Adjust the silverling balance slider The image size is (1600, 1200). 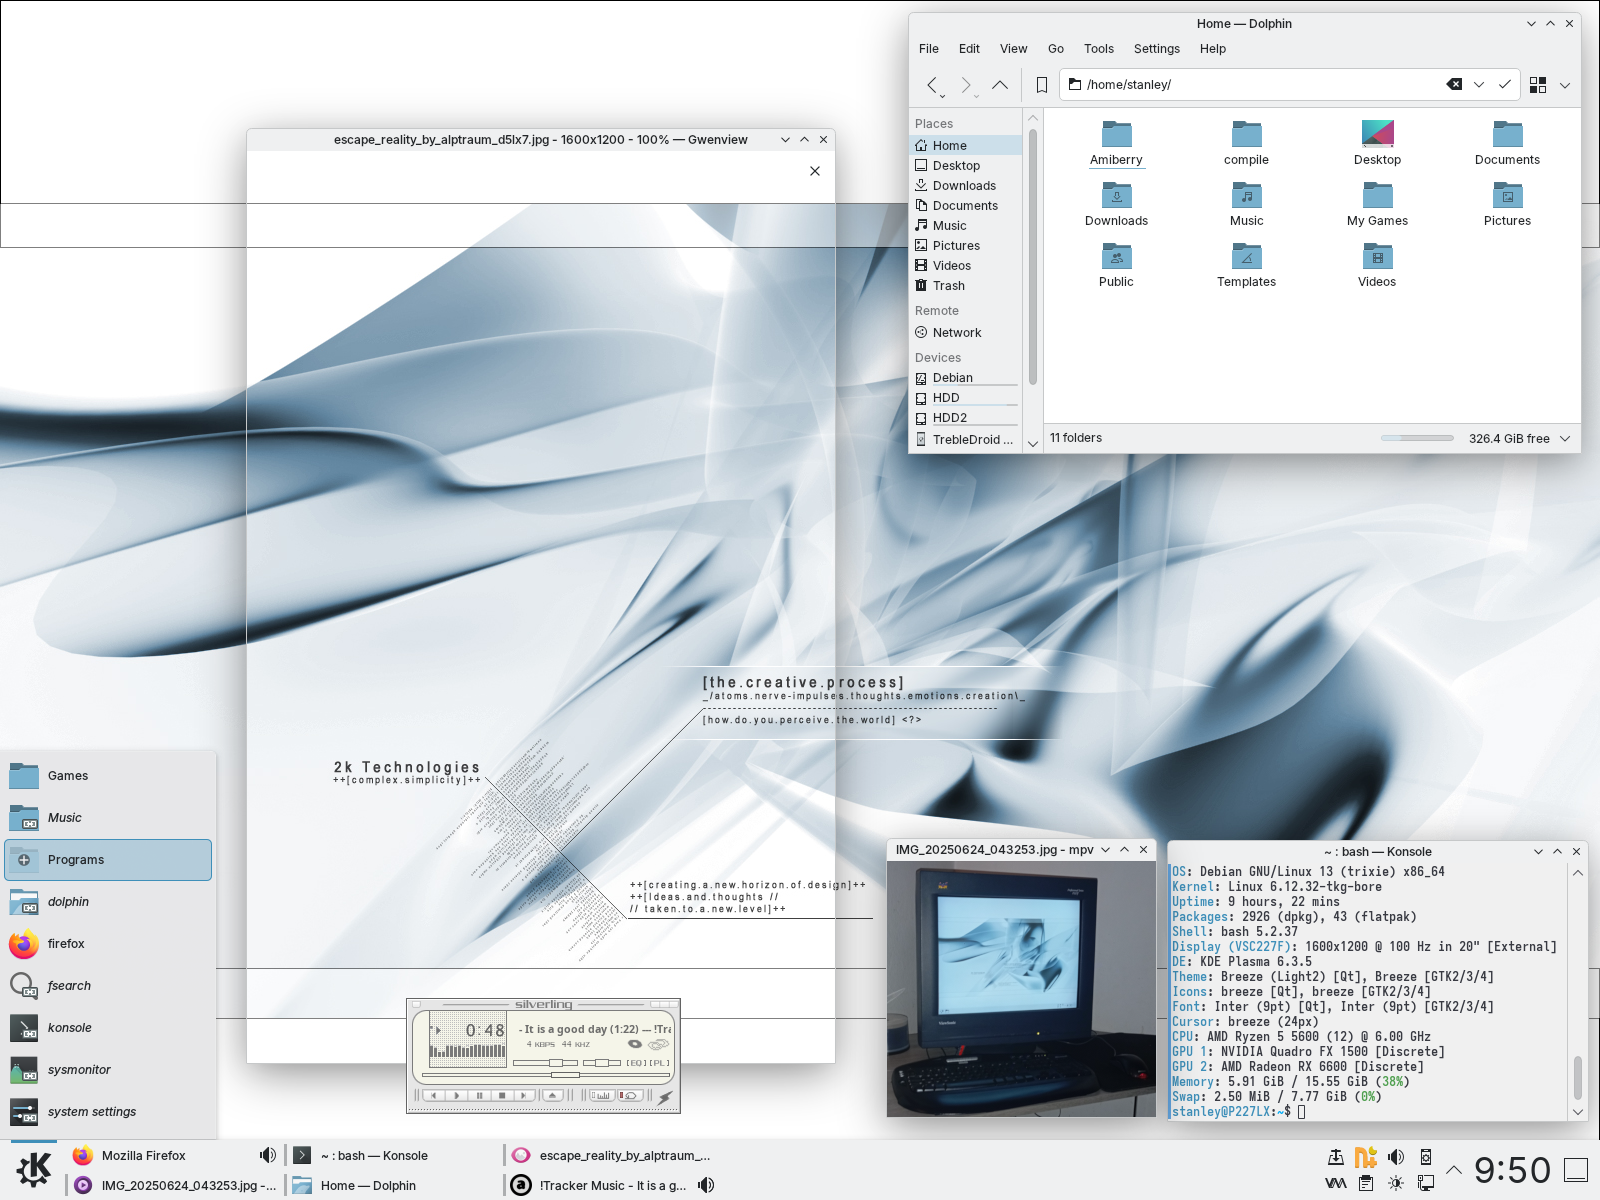pyautogui.click(x=602, y=1063)
